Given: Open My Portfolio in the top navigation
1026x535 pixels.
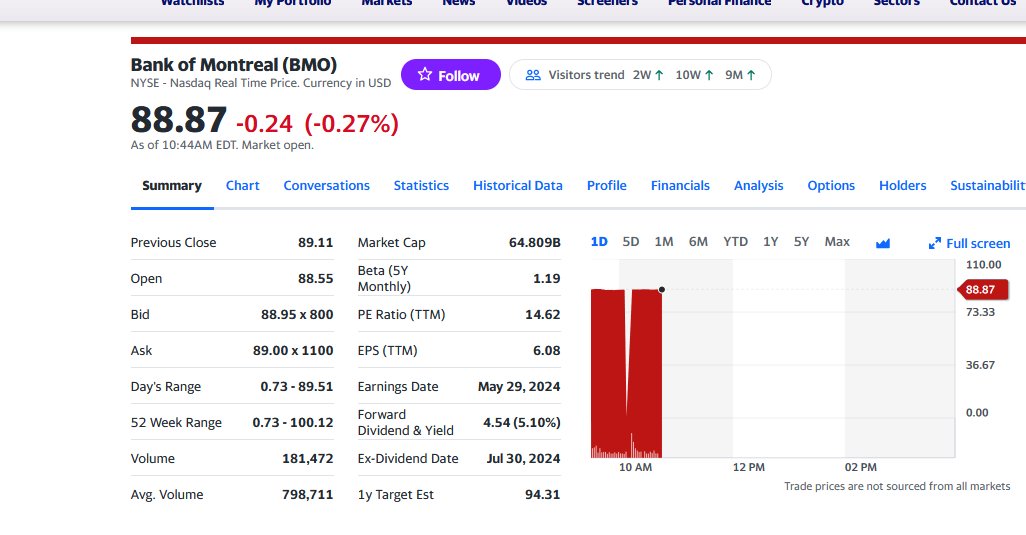Looking at the screenshot, I should coord(292,3).
